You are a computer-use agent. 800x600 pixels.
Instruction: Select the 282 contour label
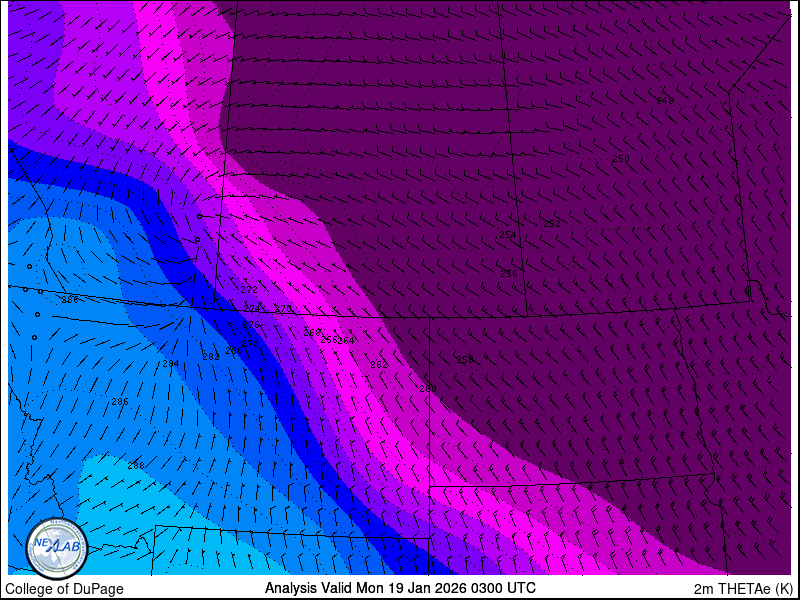[211, 357]
